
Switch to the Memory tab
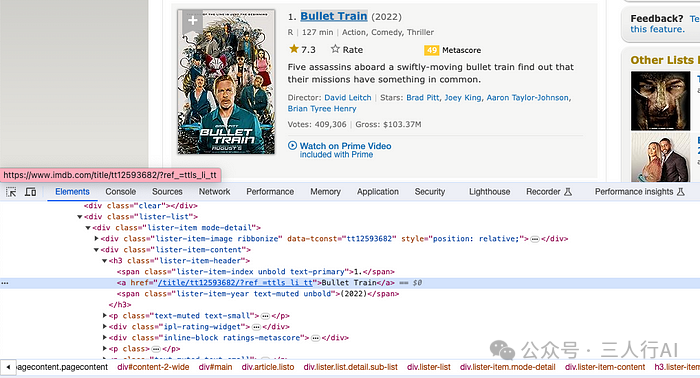[x=325, y=192]
